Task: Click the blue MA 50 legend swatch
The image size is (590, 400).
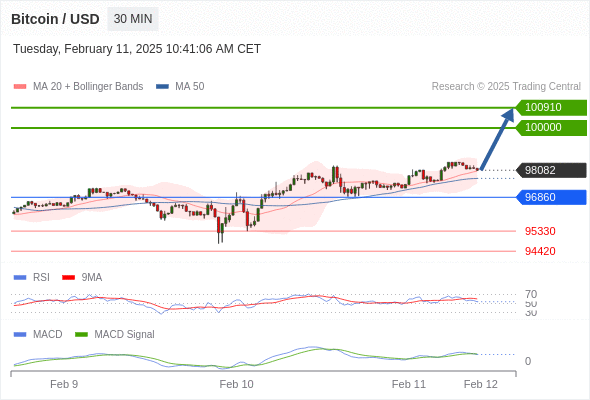Action: (162, 87)
